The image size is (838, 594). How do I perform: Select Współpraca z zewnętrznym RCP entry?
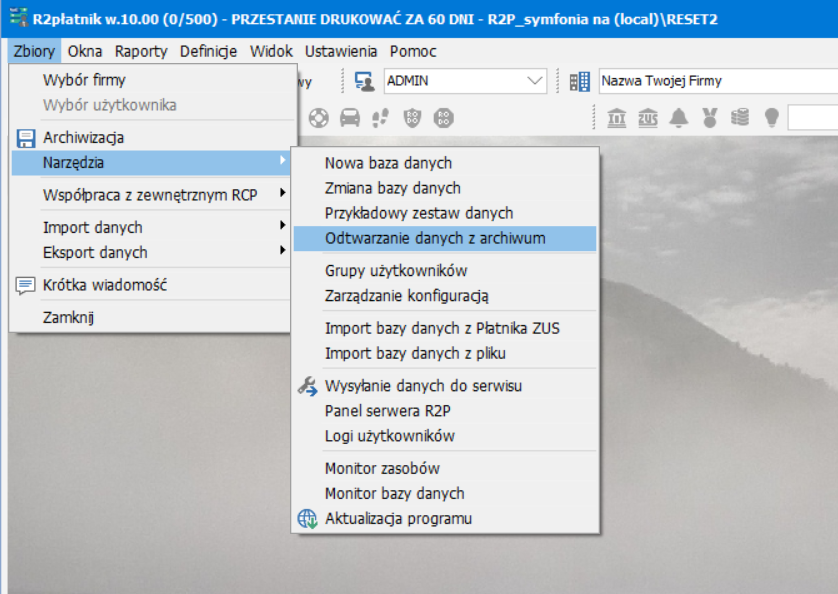click(151, 195)
